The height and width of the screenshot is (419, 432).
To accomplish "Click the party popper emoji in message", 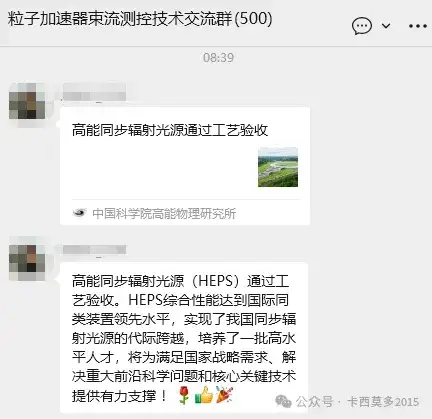I will point(224,395).
